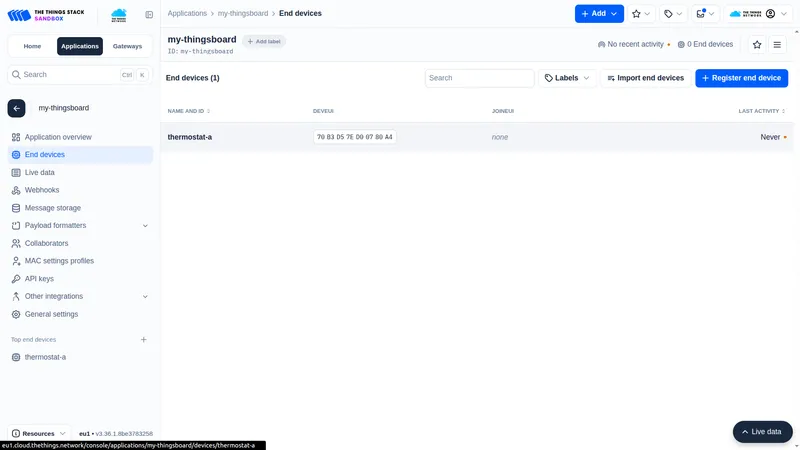This screenshot has width=800, height=450.
Task: Expand the Payload formatters section
Action: pos(80,226)
